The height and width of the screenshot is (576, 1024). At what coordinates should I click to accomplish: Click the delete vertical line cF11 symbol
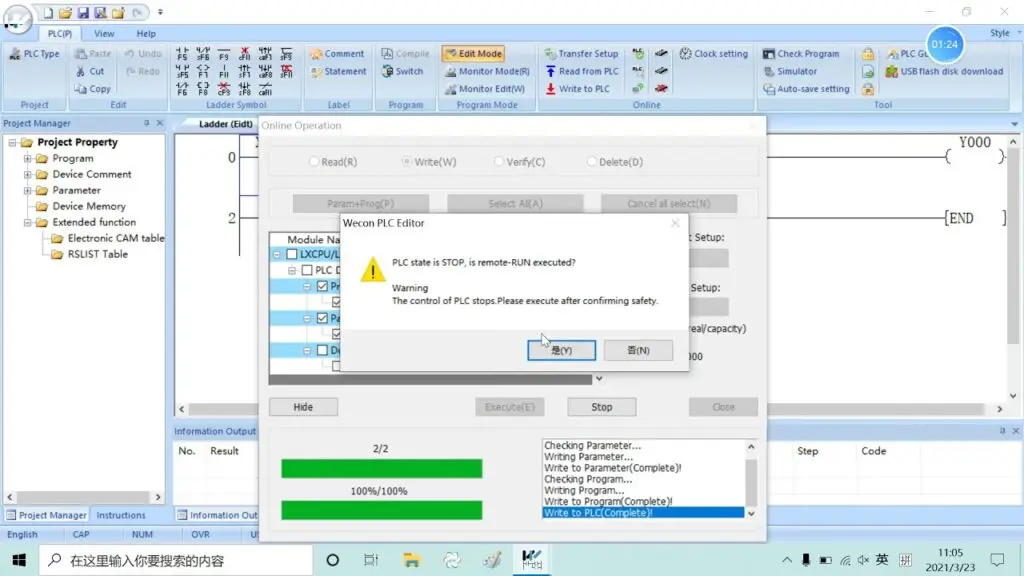coord(245,54)
